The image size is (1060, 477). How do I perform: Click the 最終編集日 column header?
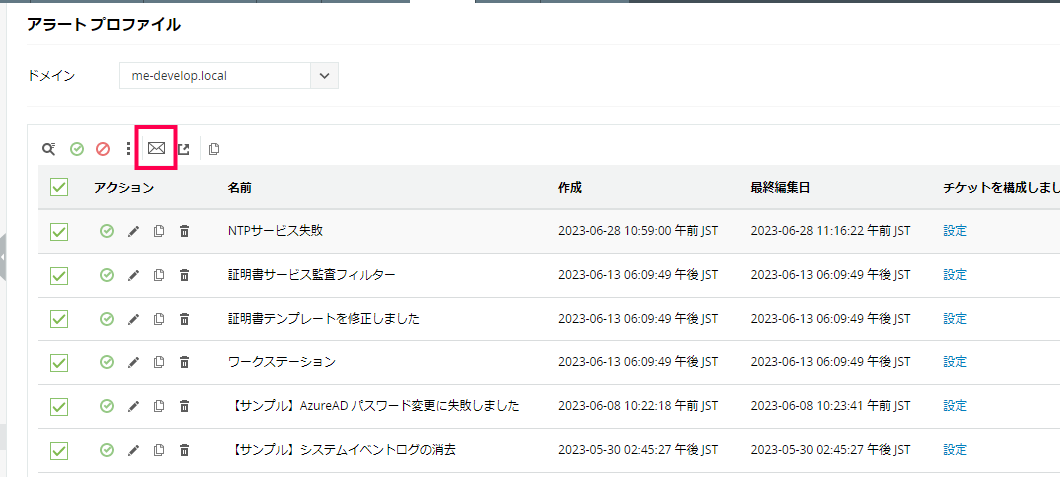(x=780, y=188)
